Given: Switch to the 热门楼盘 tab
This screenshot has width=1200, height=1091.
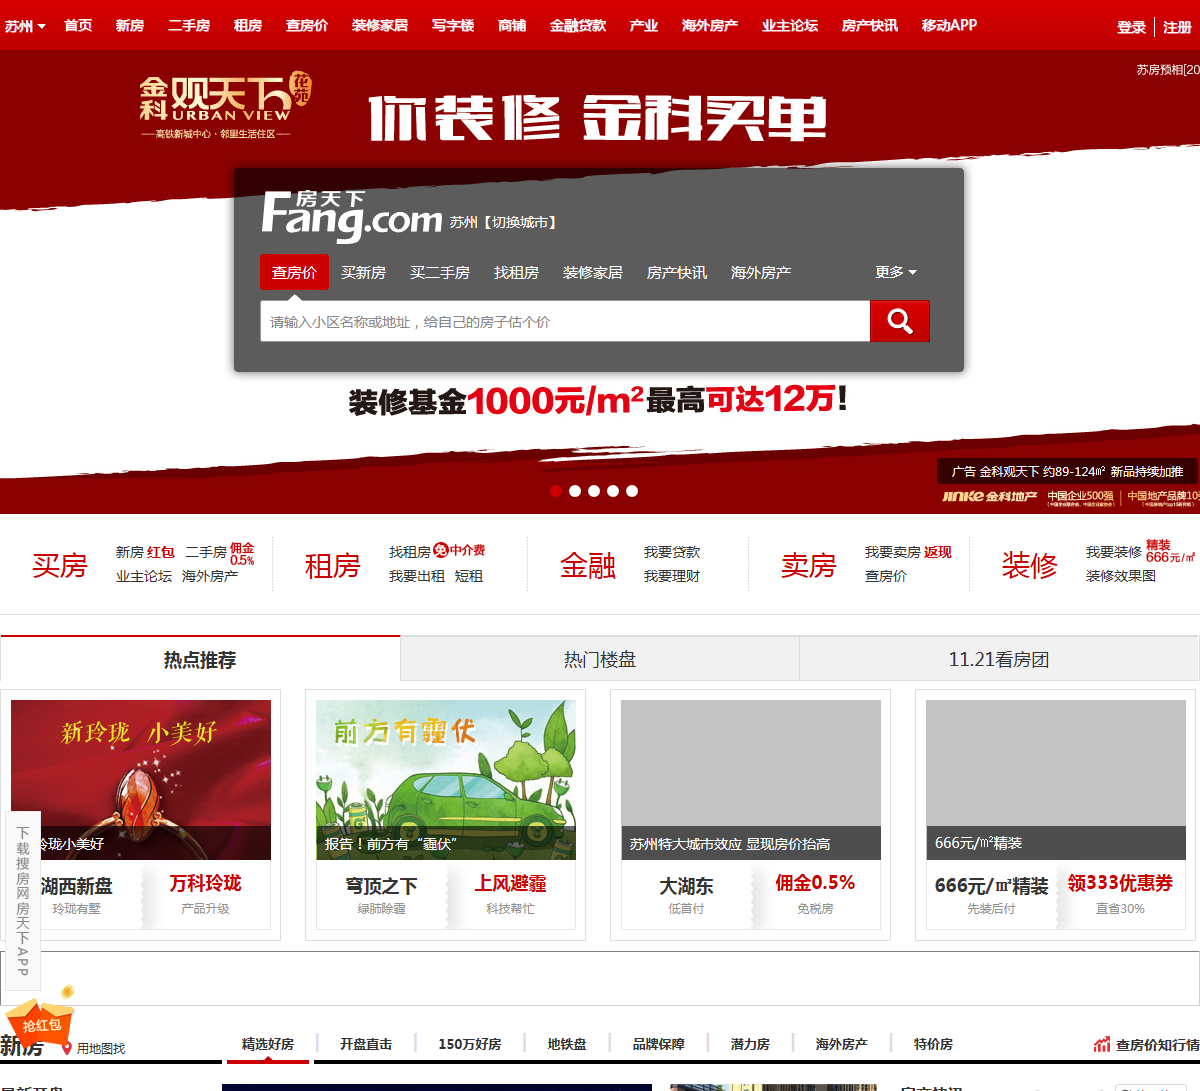Looking at the screenshot, I should click(600, 659).
